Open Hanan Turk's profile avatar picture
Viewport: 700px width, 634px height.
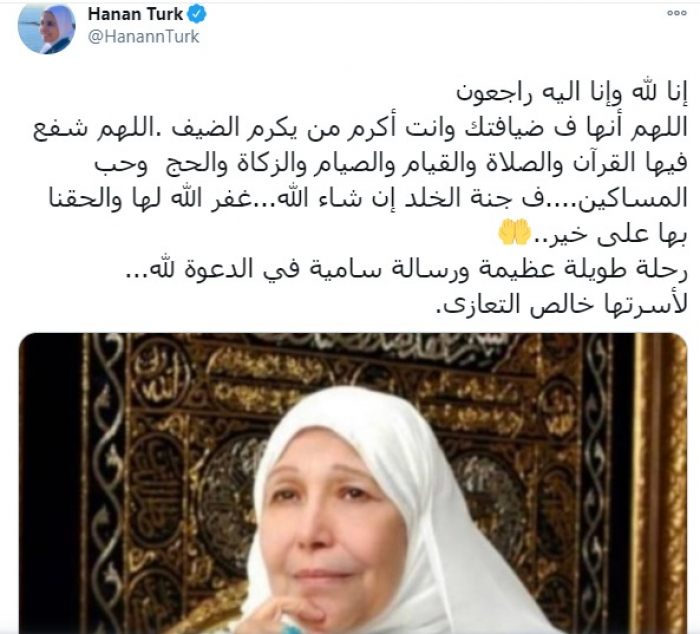[x=46, y=28]
